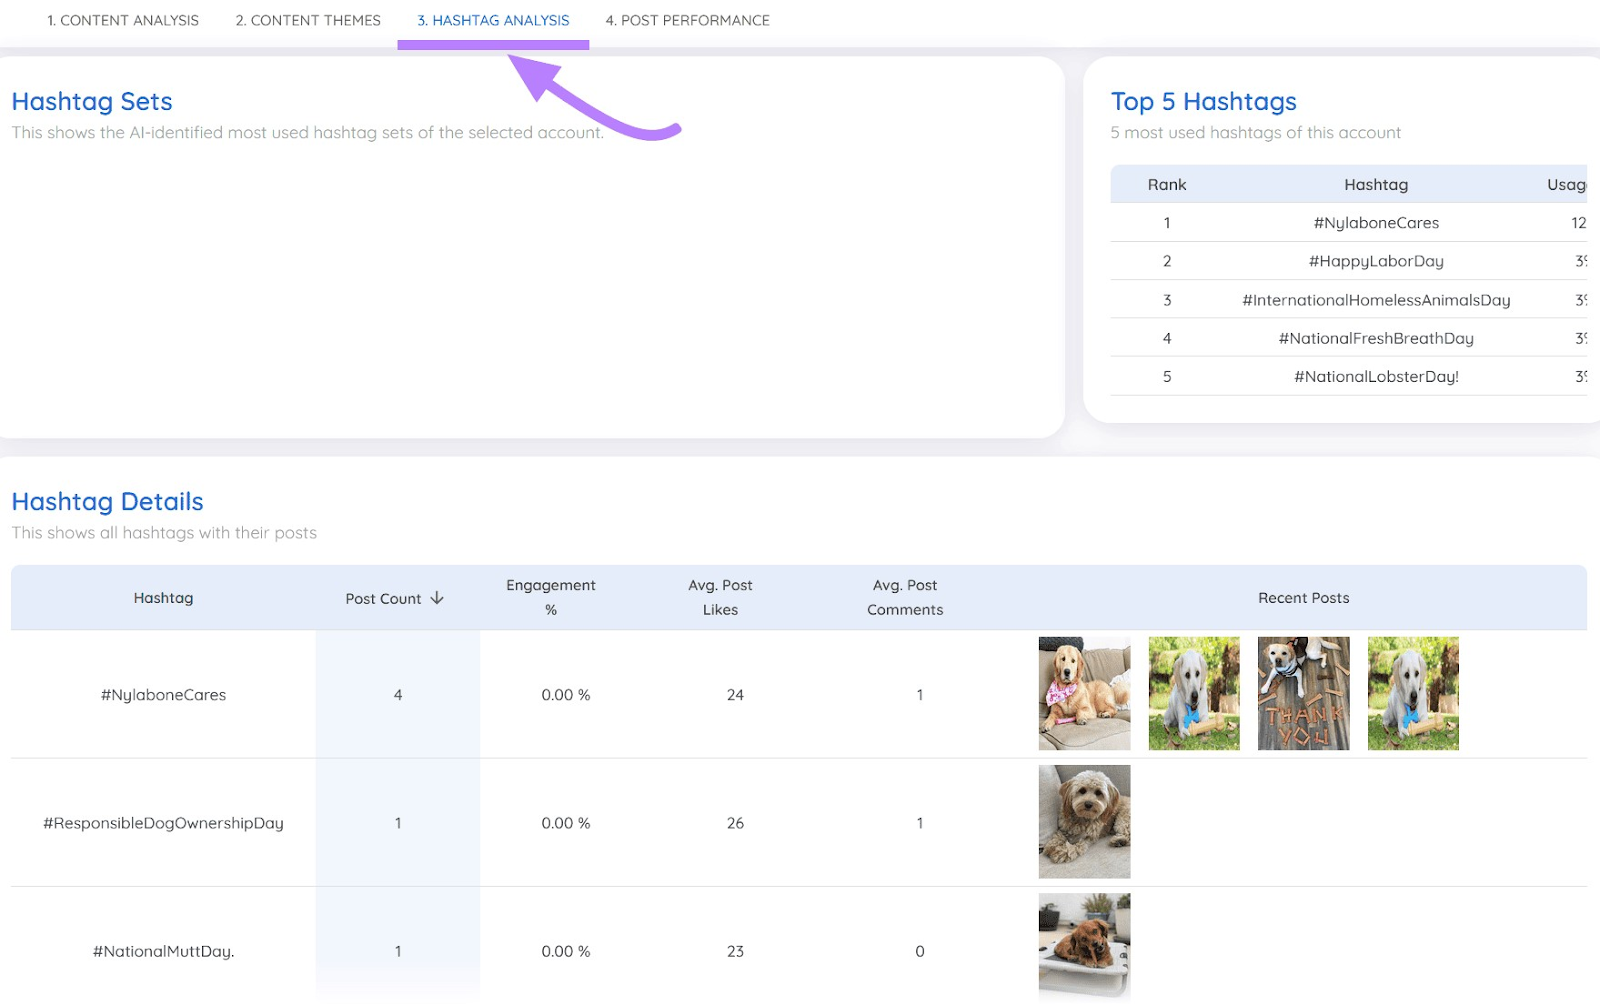Select #NationalMuttDay. hashtag row
The width and height of the screenshot is (1600, 1005).
163,951
